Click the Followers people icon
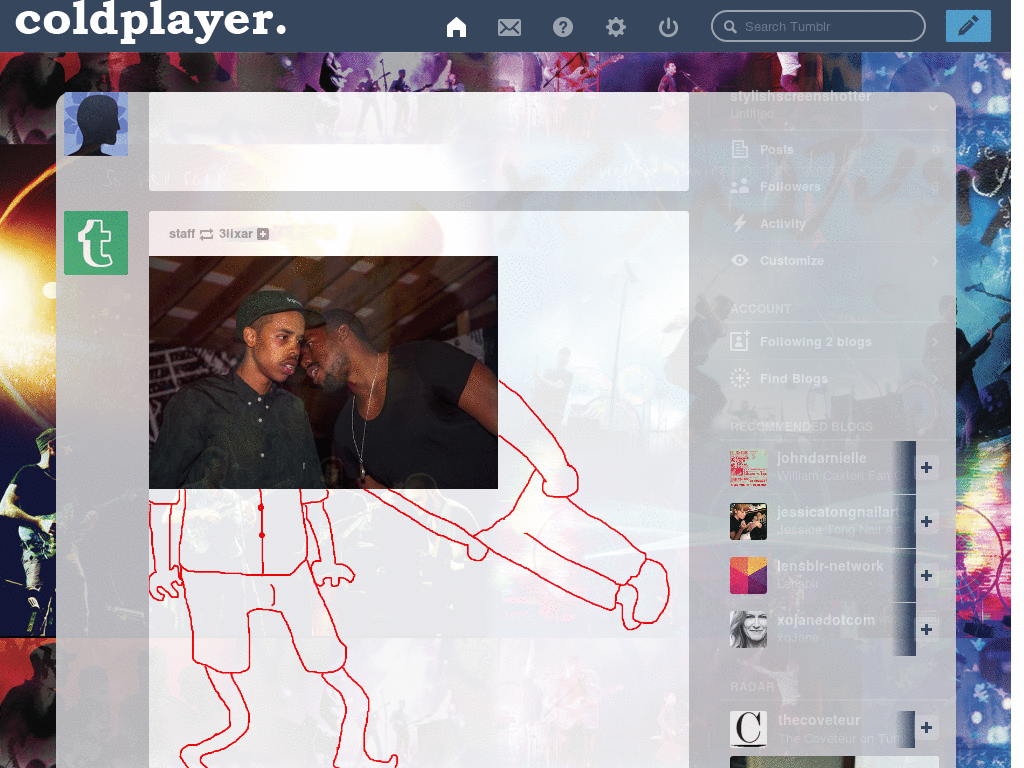 (739, 187)
